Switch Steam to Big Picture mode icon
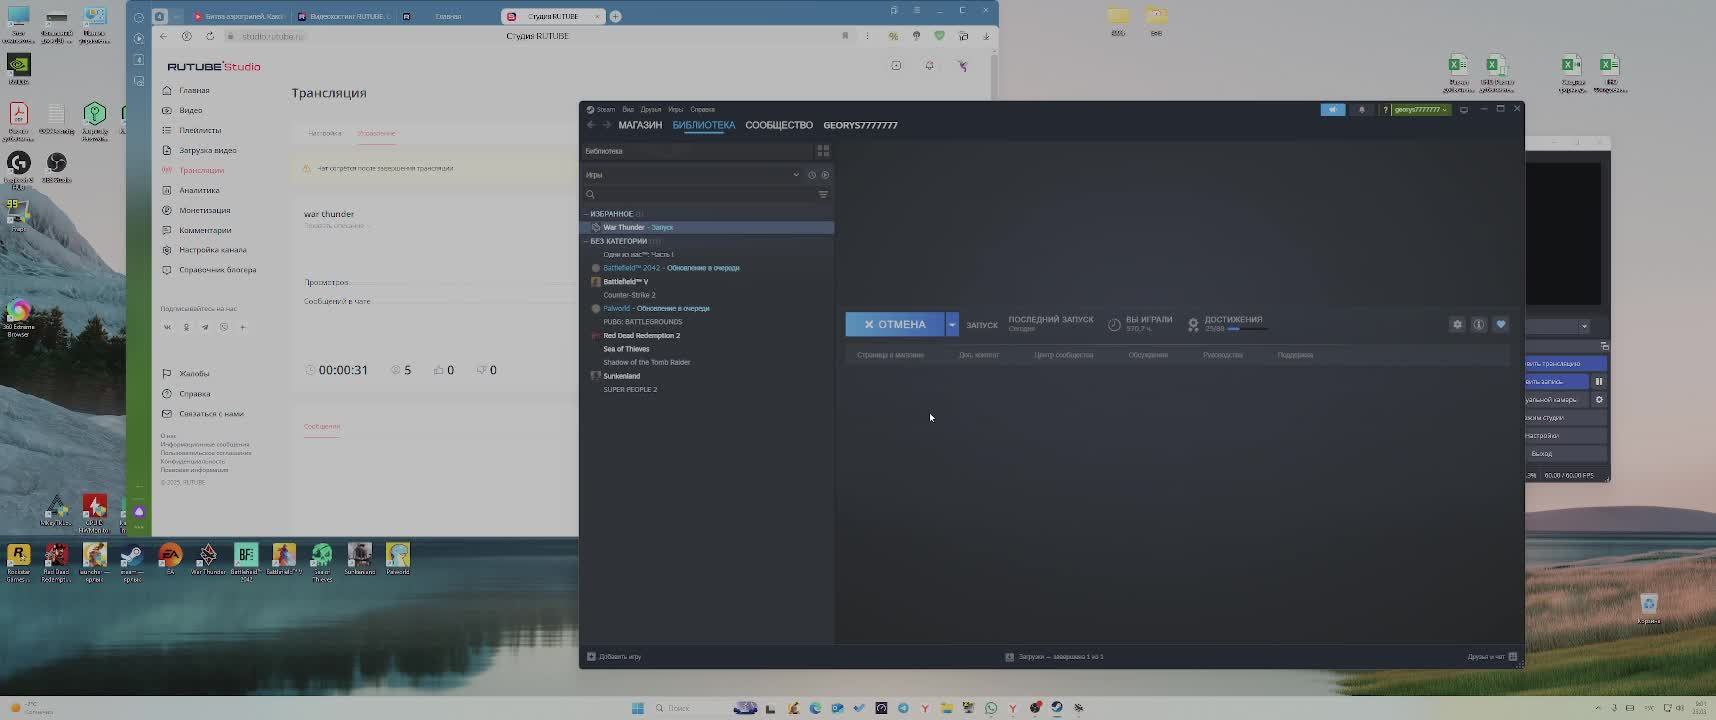 (x=1464, y=110)
